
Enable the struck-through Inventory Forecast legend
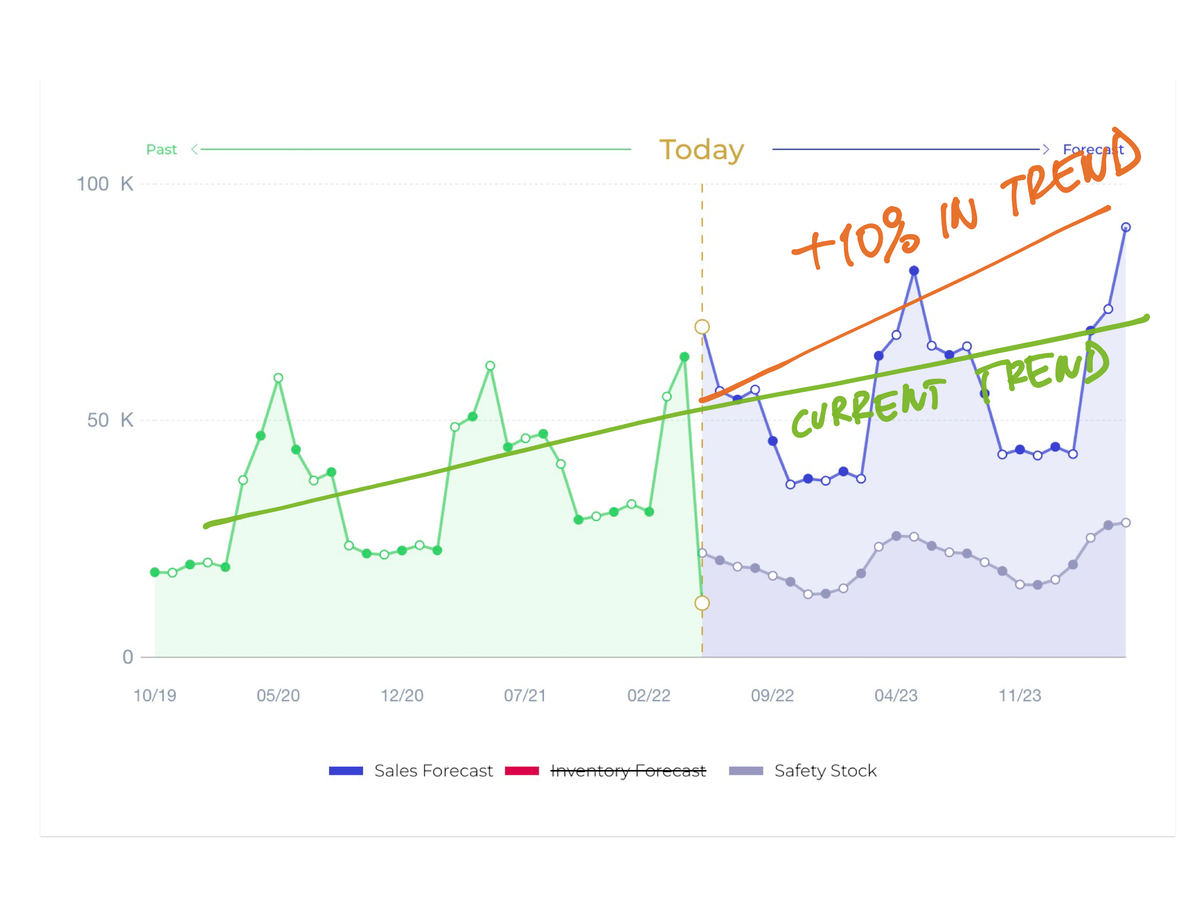click(606, 771)
